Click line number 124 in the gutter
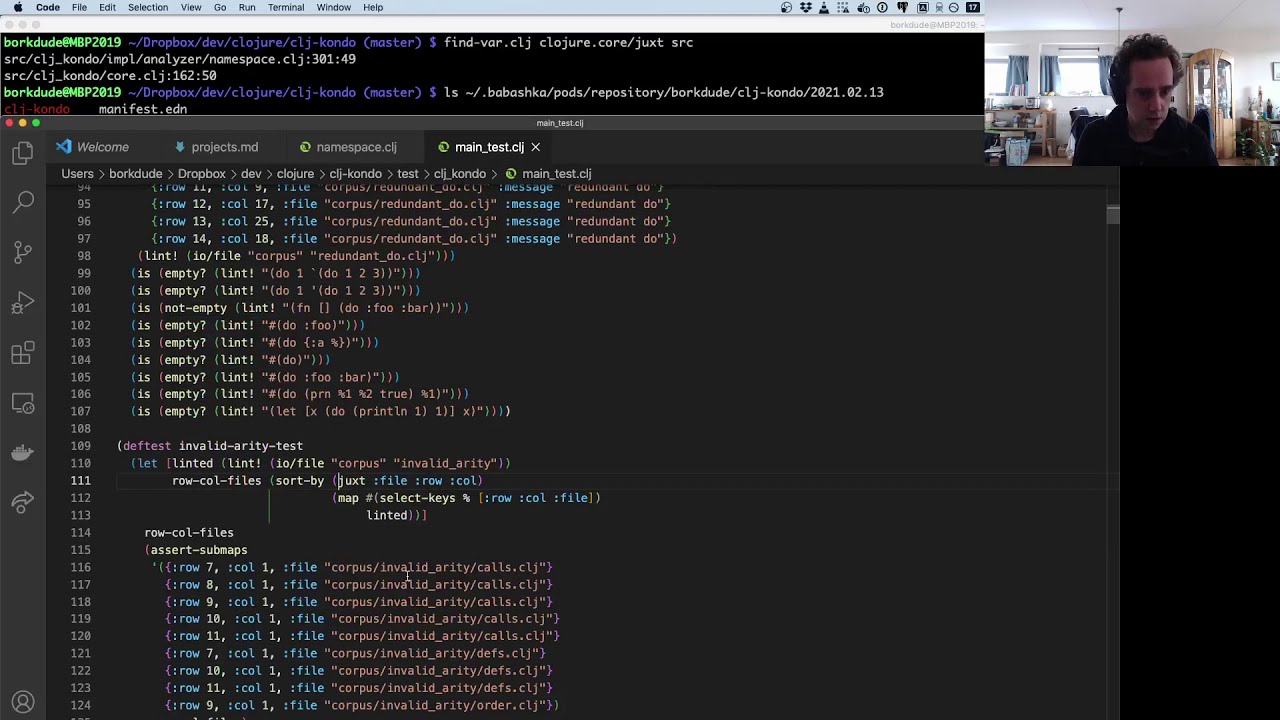This screenshot has width=1280, height=720. pos(80,706)
